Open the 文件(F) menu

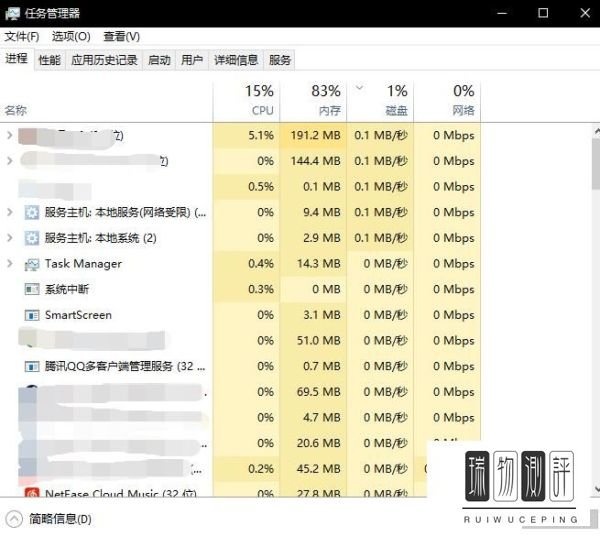pyautogui.click(x=22, y=36)
